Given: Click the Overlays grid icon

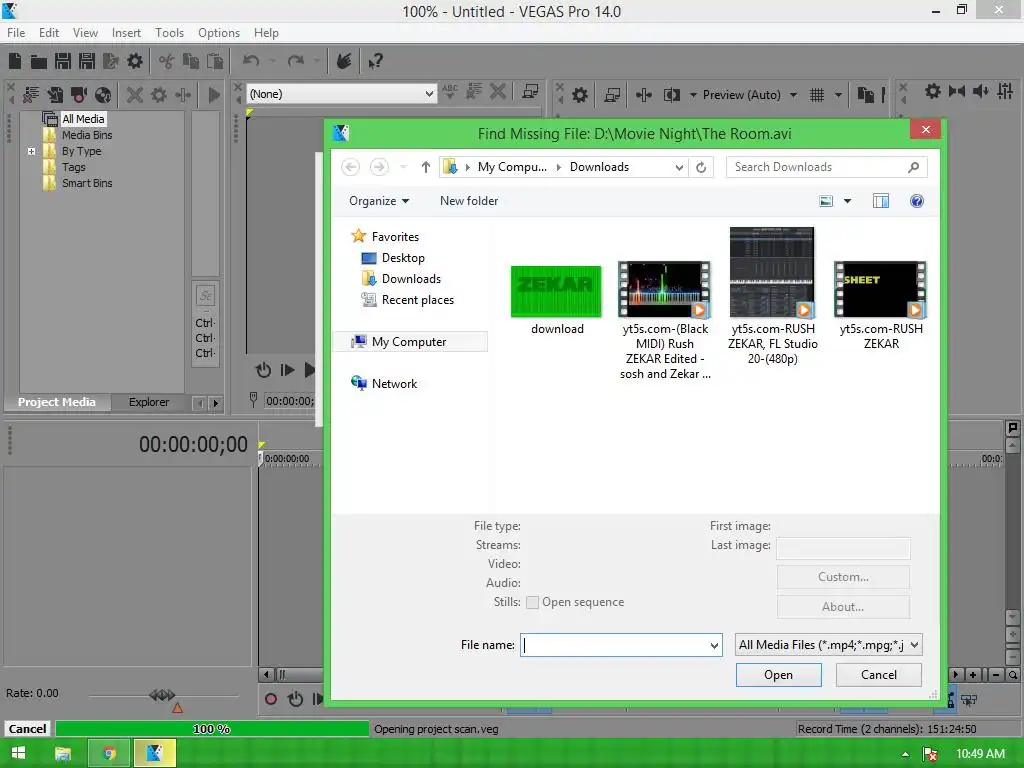Looking at the screenshot, I should (817, 95).
